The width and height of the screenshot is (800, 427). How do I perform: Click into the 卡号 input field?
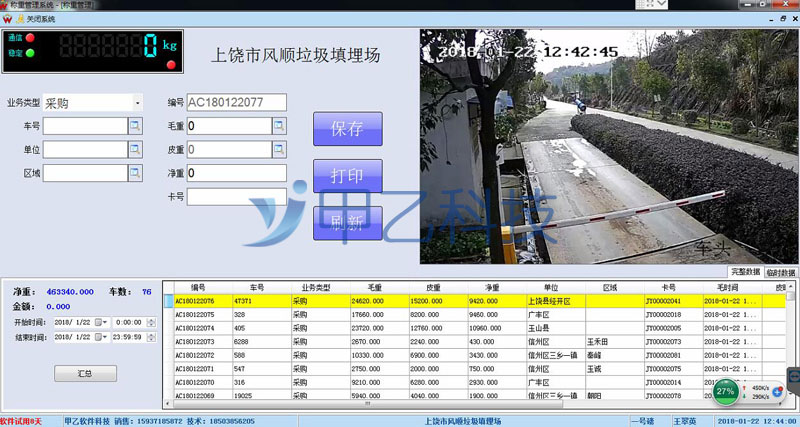click(237, 197)
